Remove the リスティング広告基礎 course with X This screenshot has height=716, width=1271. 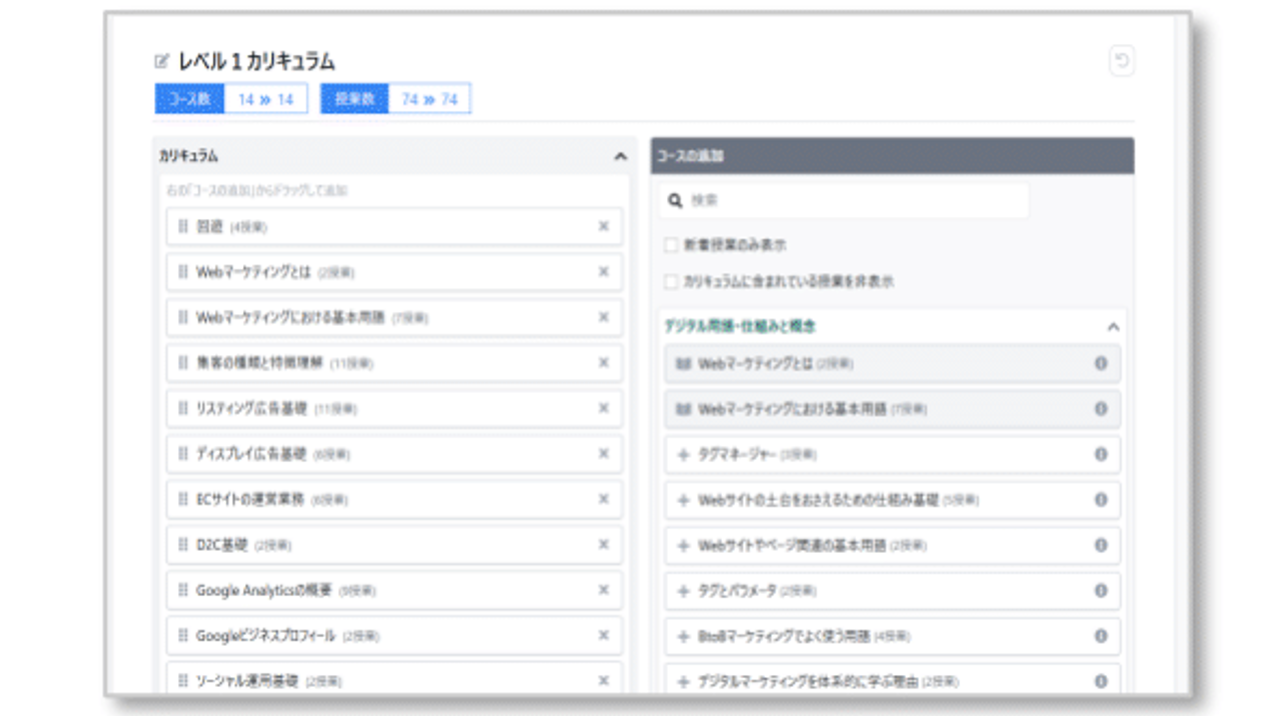[x=603, y=408]
